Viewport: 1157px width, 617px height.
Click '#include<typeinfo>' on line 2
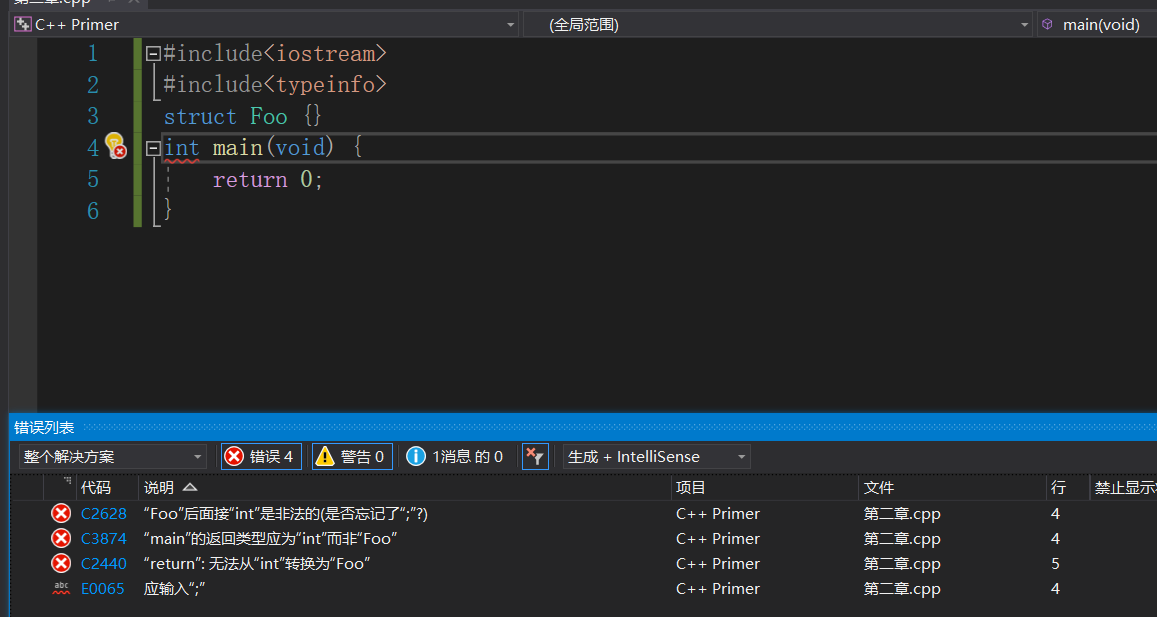coord(274,85)
